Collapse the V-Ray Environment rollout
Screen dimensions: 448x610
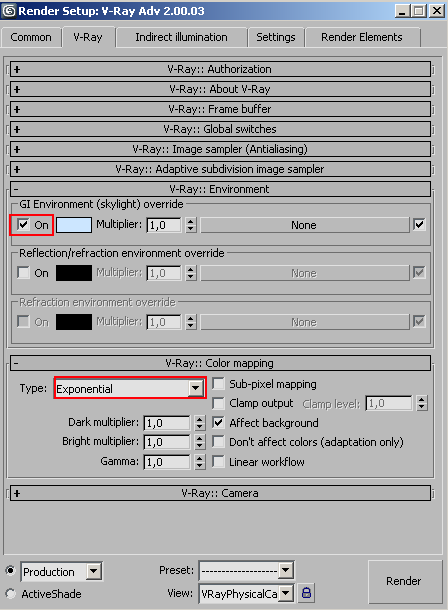pos(220,189)
